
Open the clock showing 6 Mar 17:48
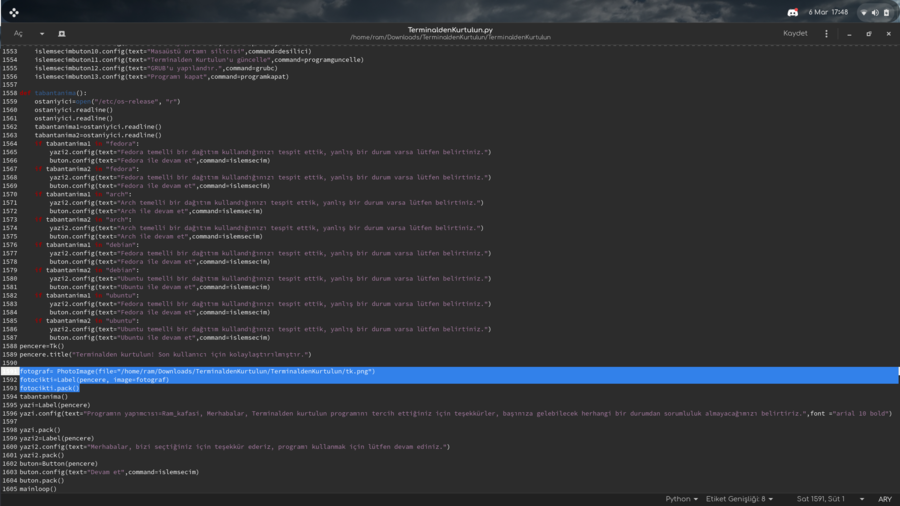tap(828, 12)
